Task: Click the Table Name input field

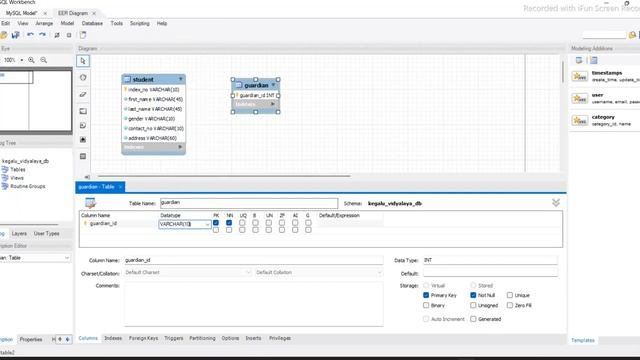Action: click(x=249, y=203)
